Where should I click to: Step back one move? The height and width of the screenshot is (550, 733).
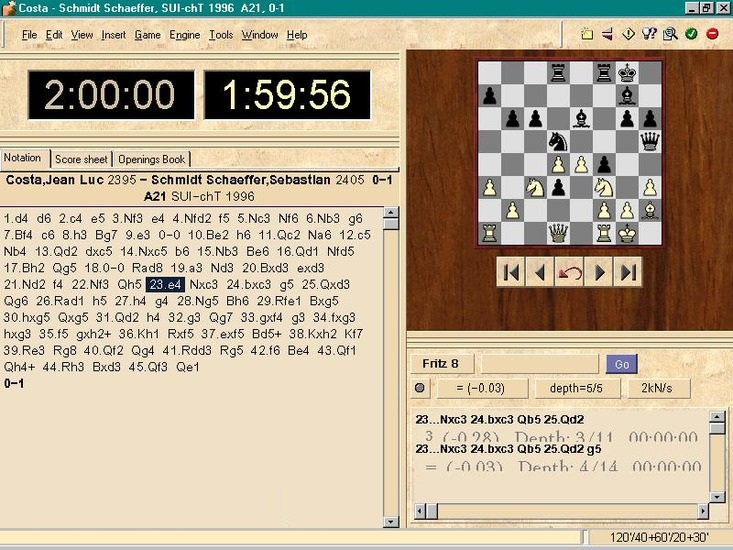click(540, 272)
